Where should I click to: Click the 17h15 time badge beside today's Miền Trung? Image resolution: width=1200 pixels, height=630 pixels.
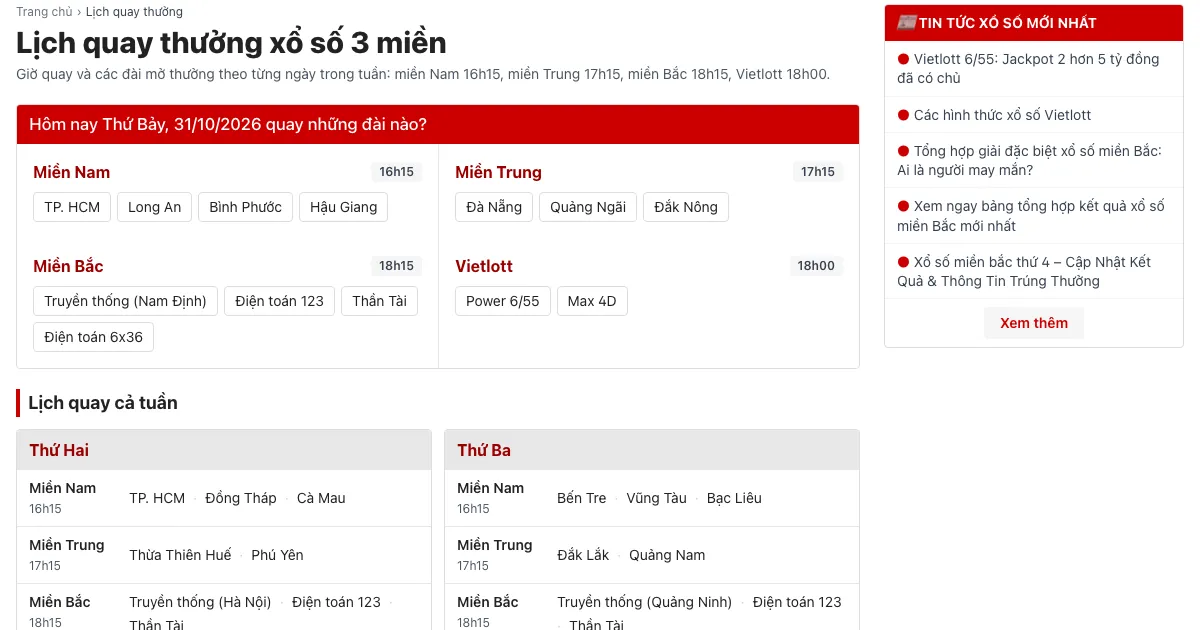pos(818,172)
